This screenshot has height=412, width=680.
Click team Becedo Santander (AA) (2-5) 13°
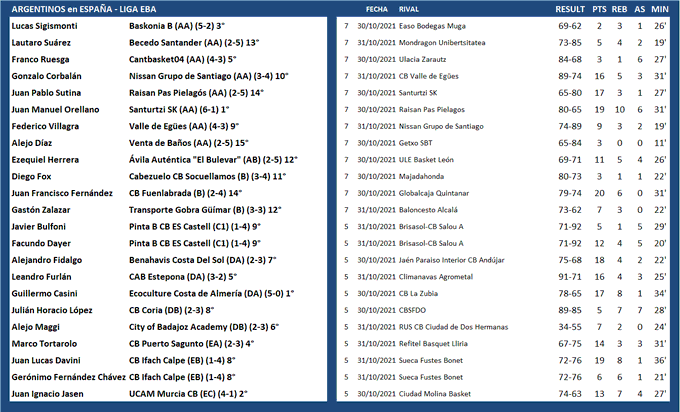(x=194, y=43)
